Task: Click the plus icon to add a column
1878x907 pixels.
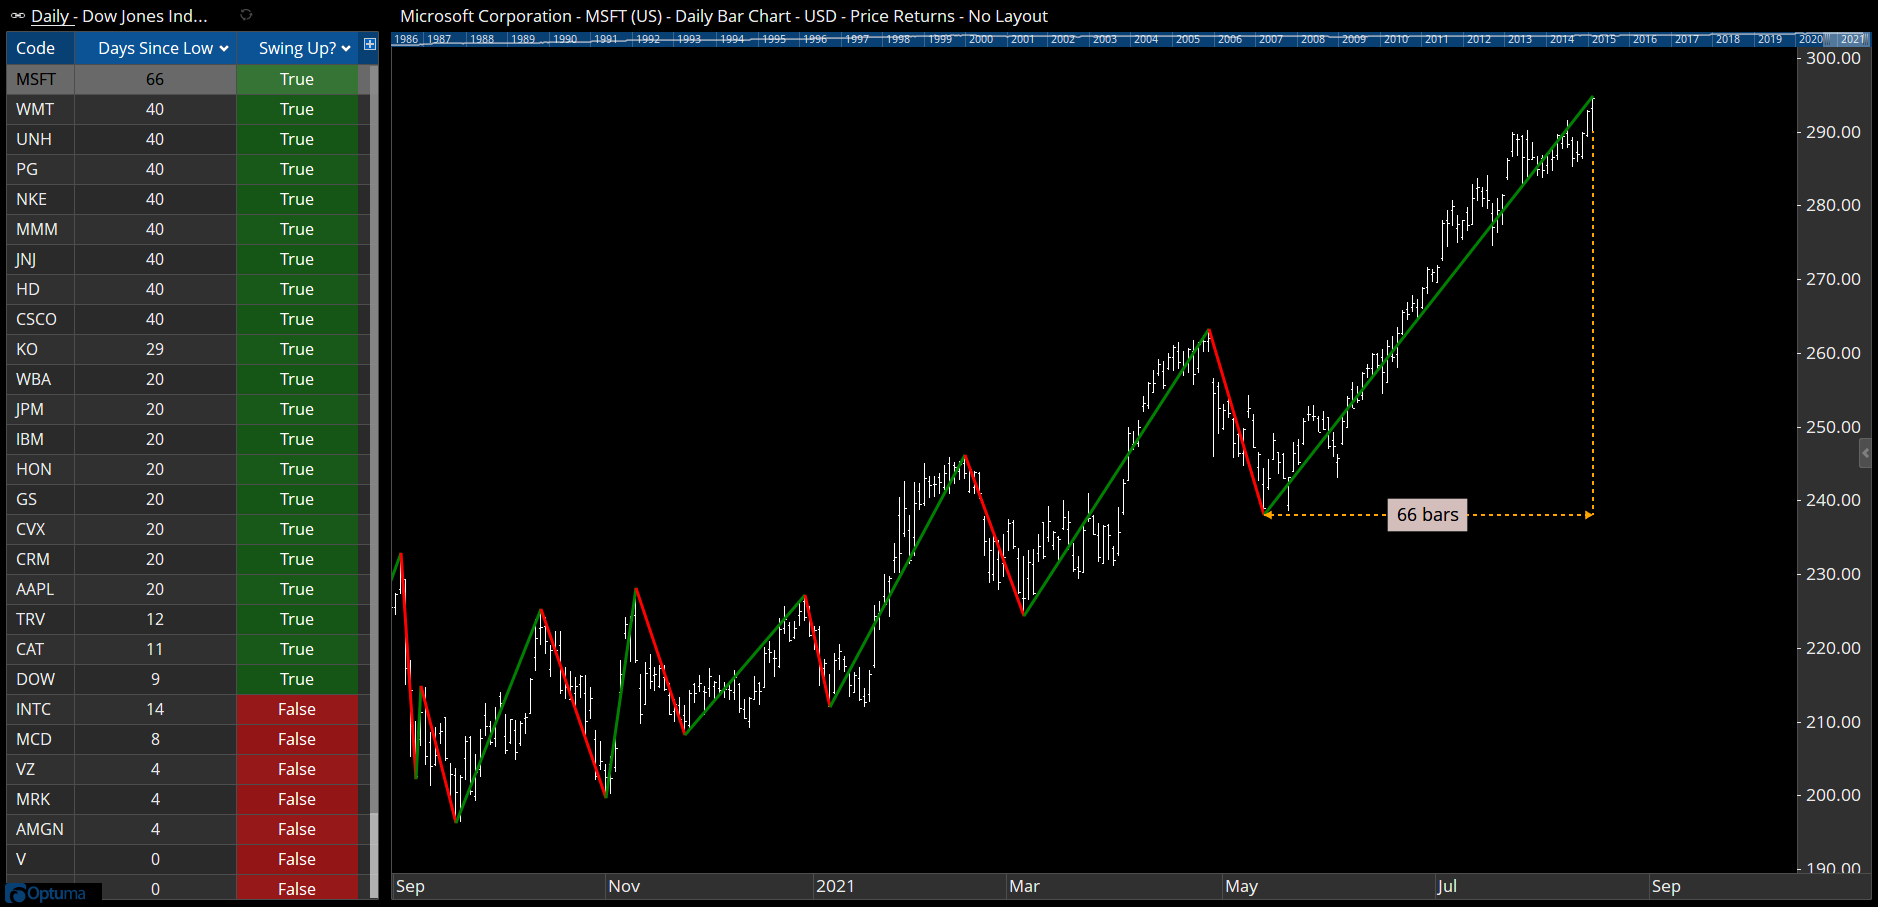Action: pos(369,44)
